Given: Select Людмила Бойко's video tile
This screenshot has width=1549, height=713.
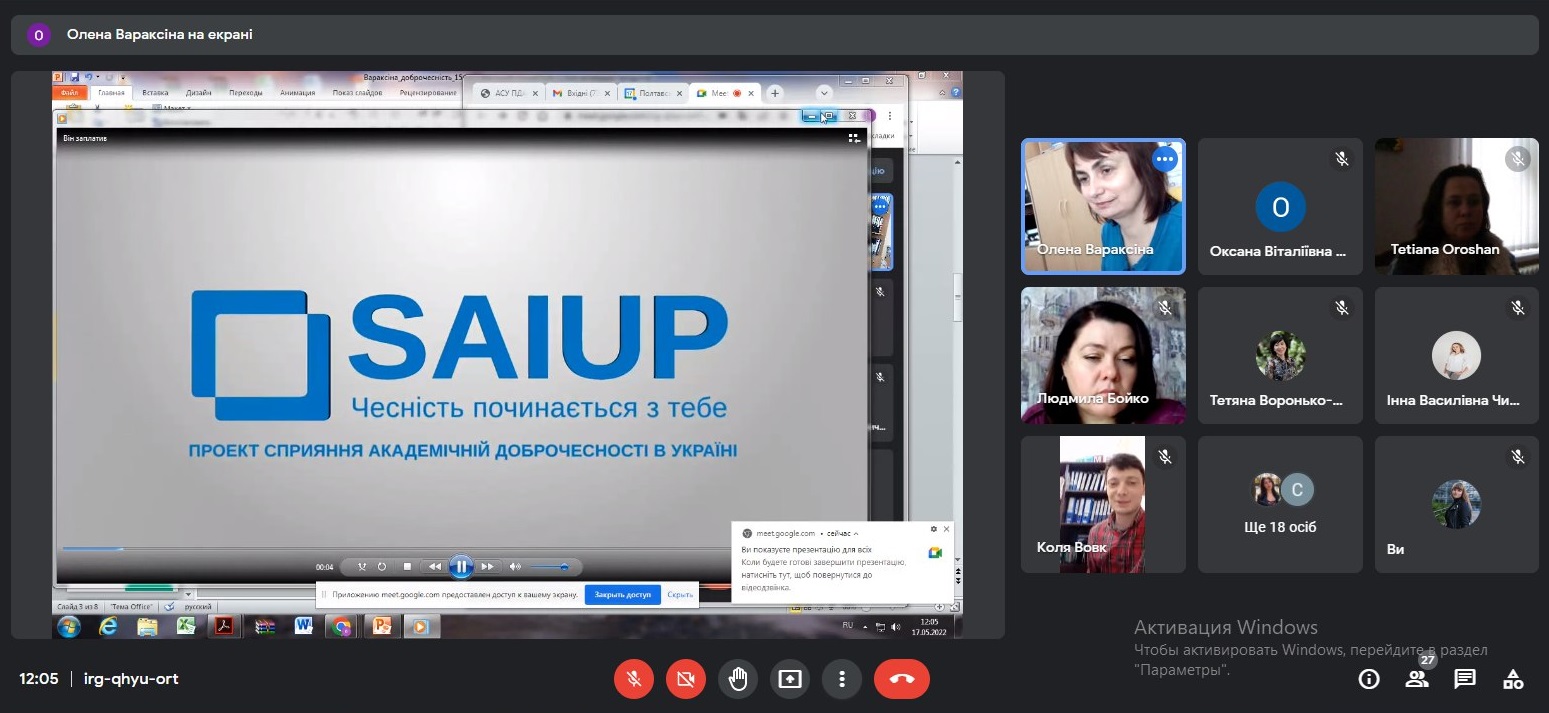Looking at the screenshot, I should [1103, 355].
